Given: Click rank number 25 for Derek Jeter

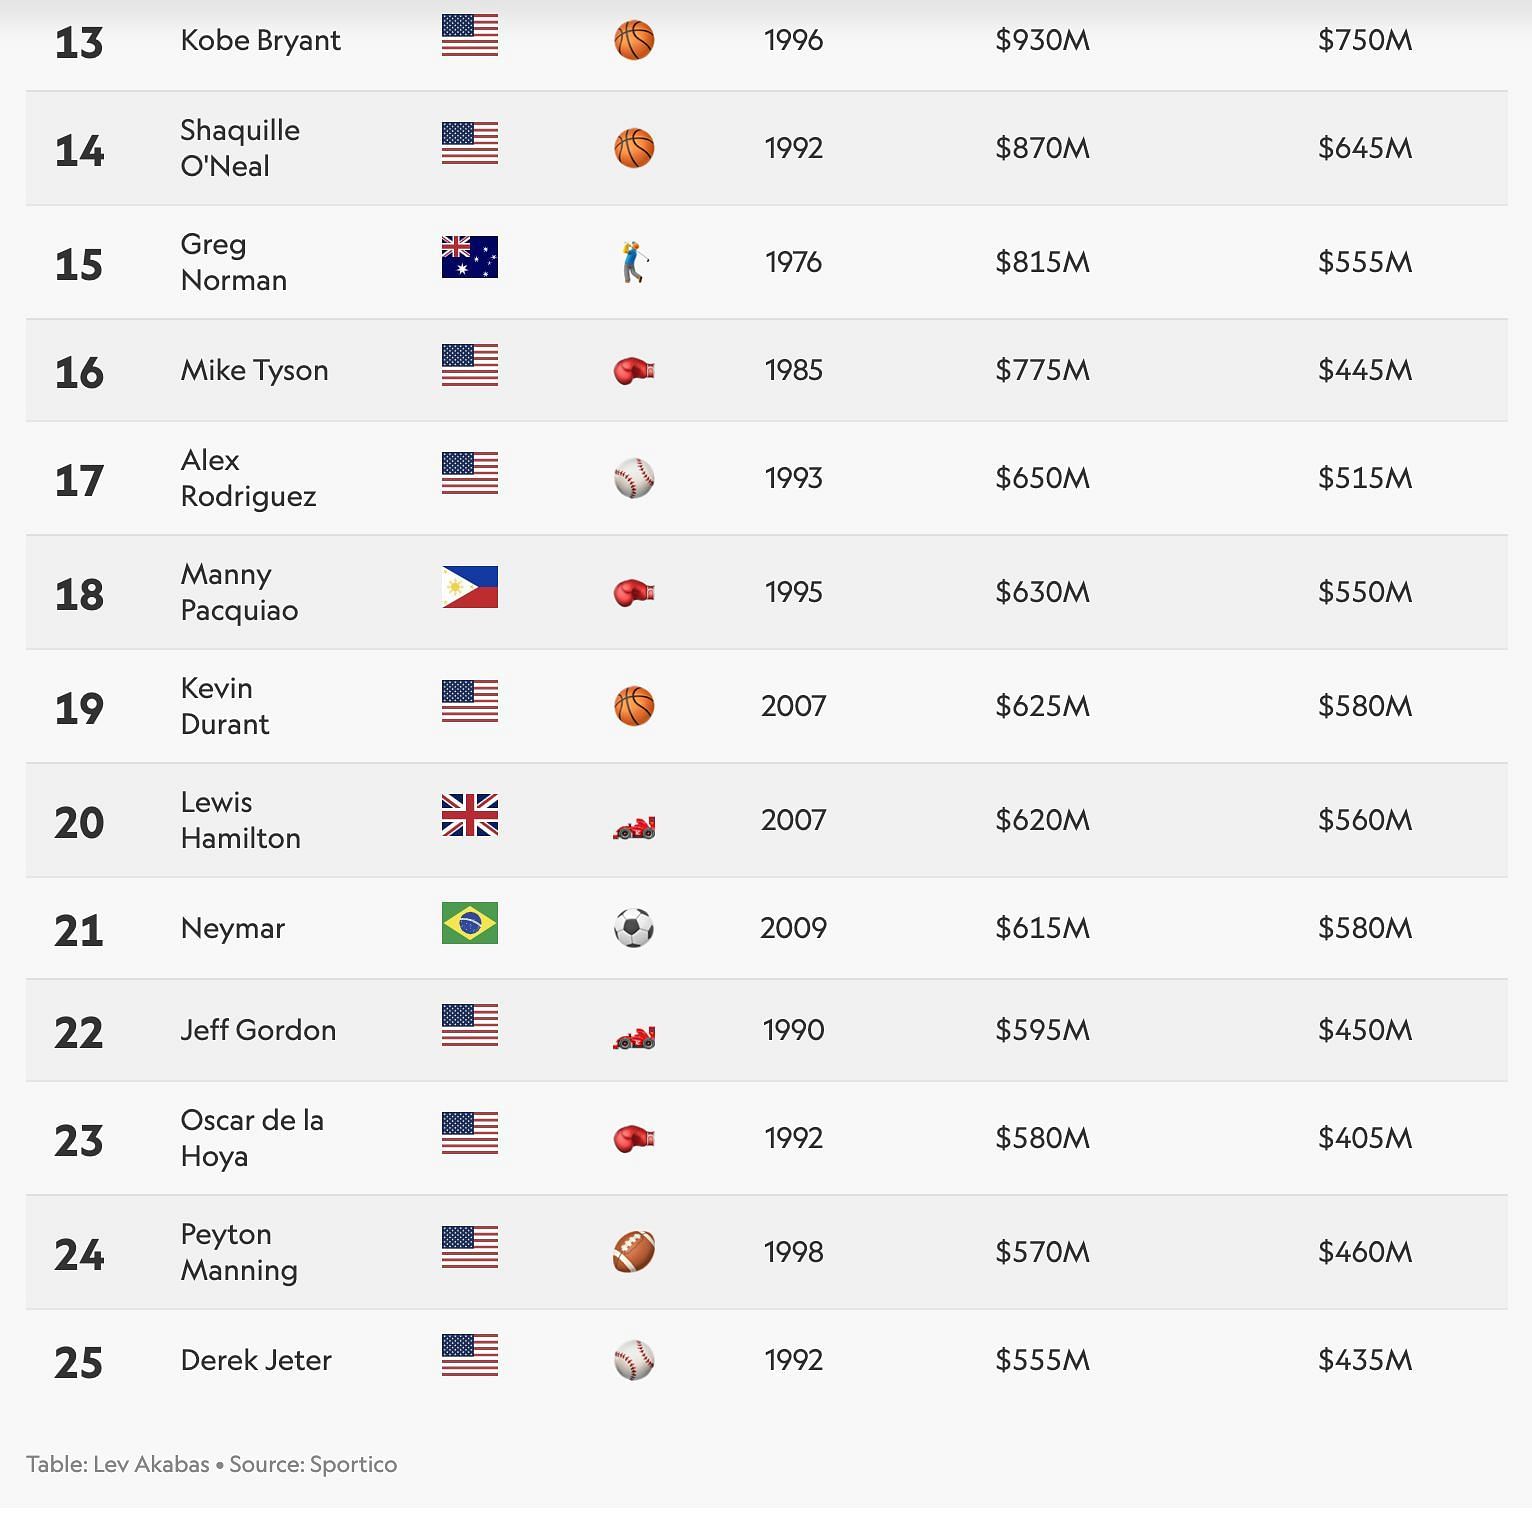Looking at the screenshot, I should coord(79,1363).
